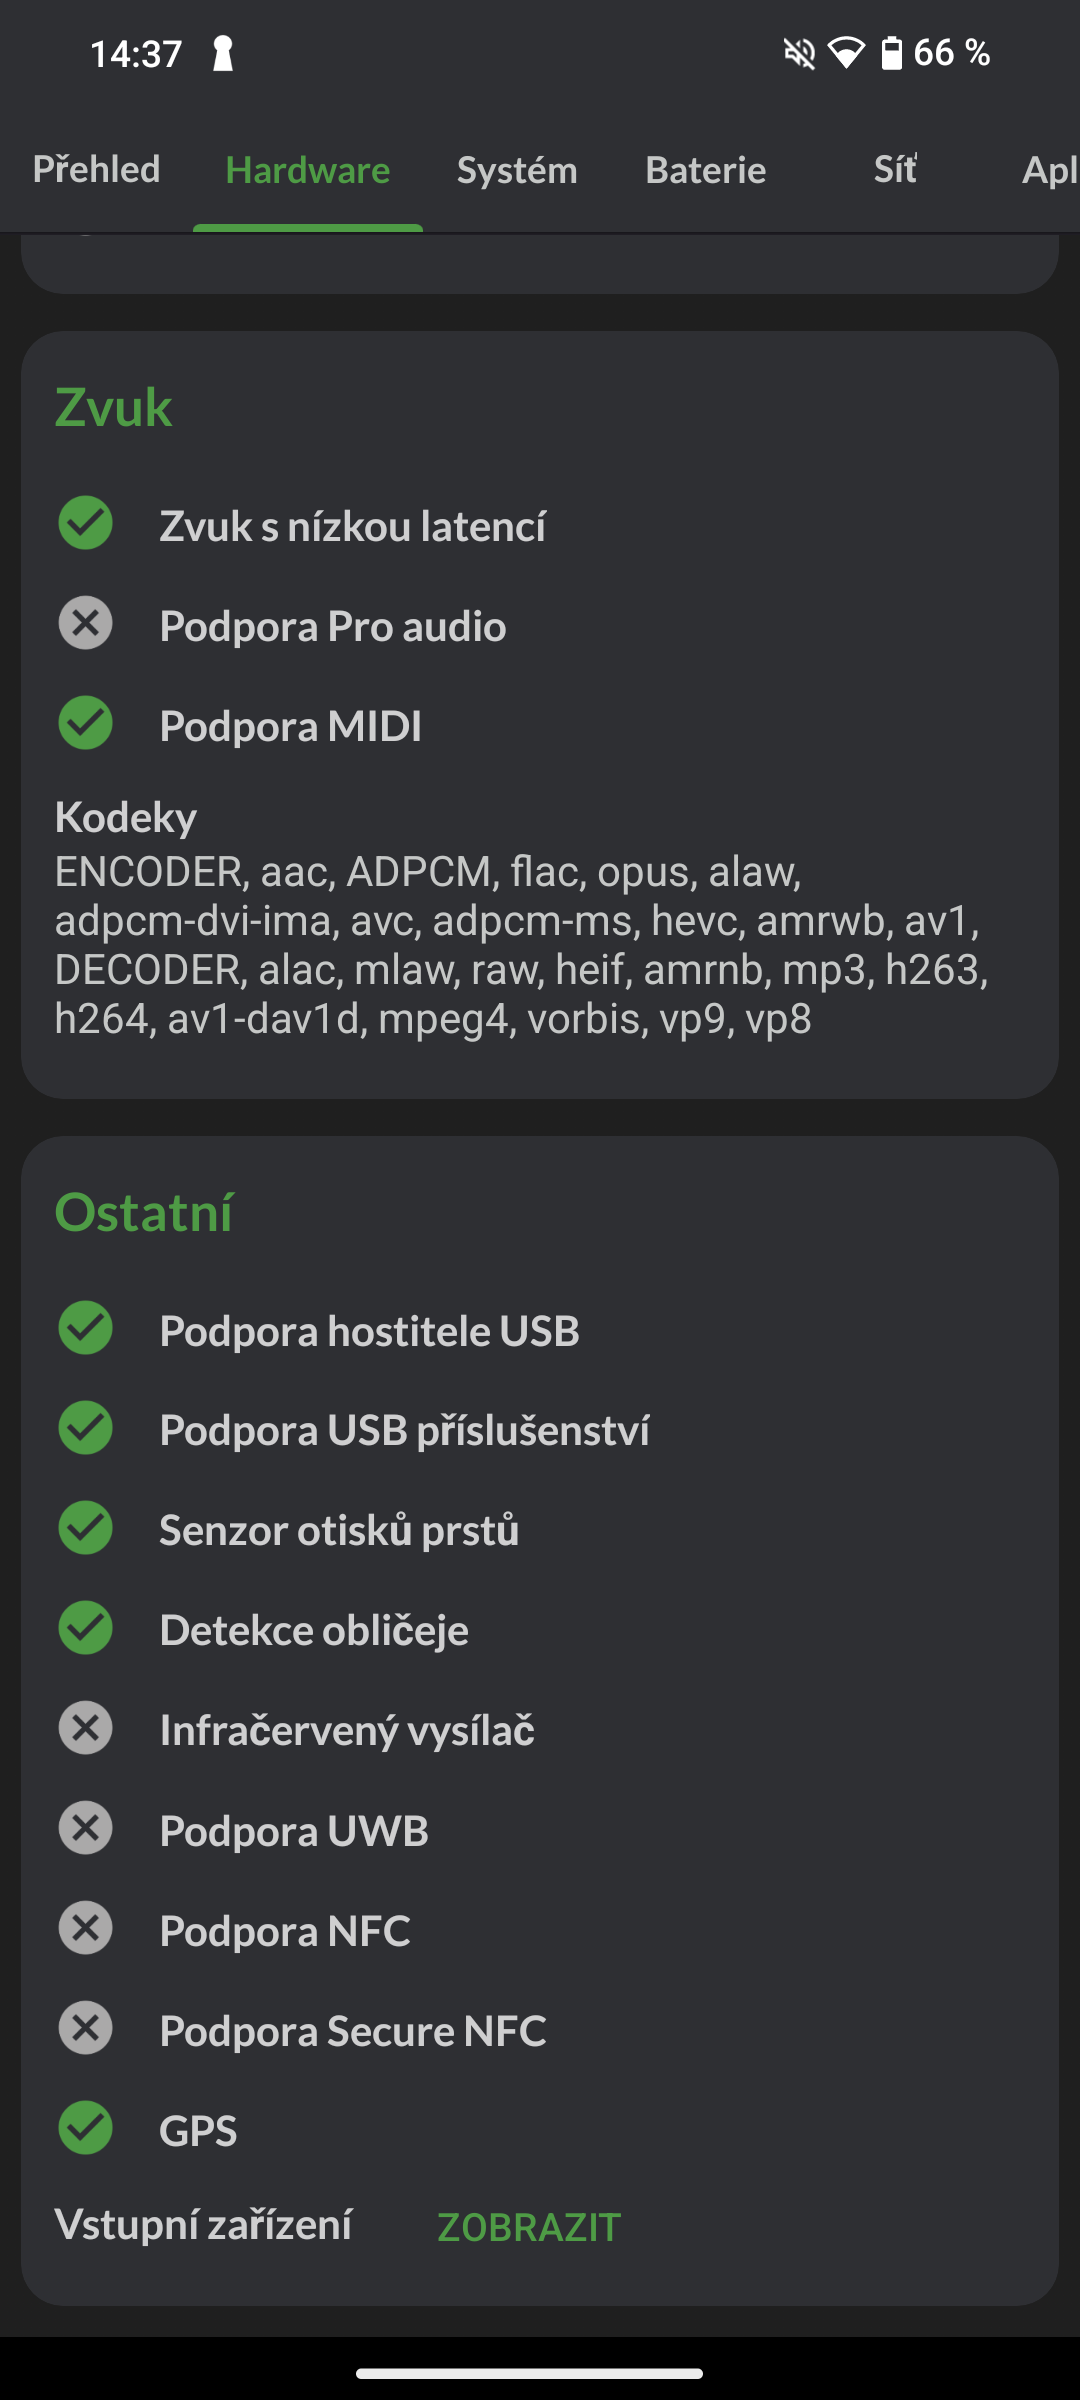Expand the Zvuk section header
This screenshot has width=1080, height=2400.
(112, 407)
